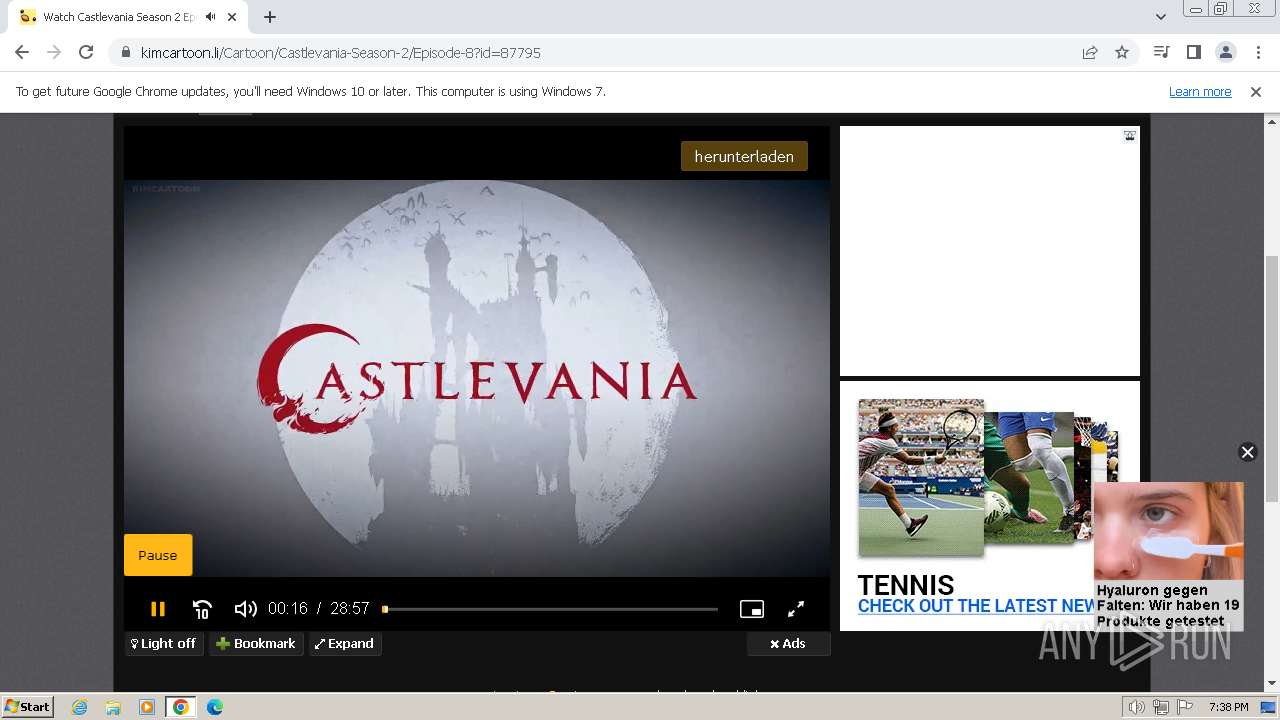Viewport: 1280px width, 720px height.
Task: Open picture-in-picture mode
Action: click(752, 609)
